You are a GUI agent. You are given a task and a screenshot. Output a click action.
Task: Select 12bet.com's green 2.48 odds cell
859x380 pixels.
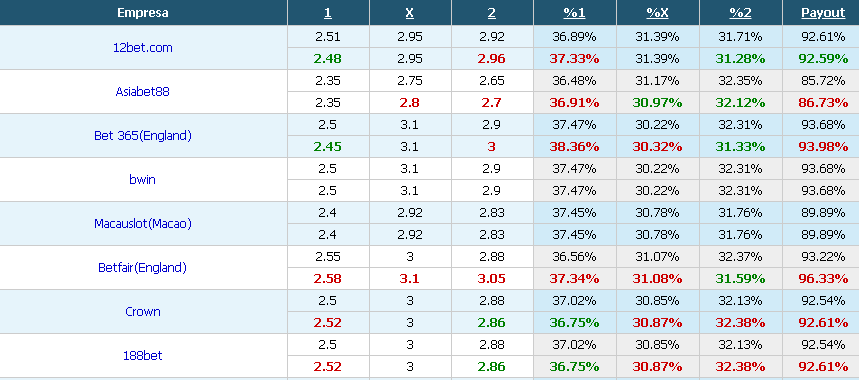pos(328,59)
